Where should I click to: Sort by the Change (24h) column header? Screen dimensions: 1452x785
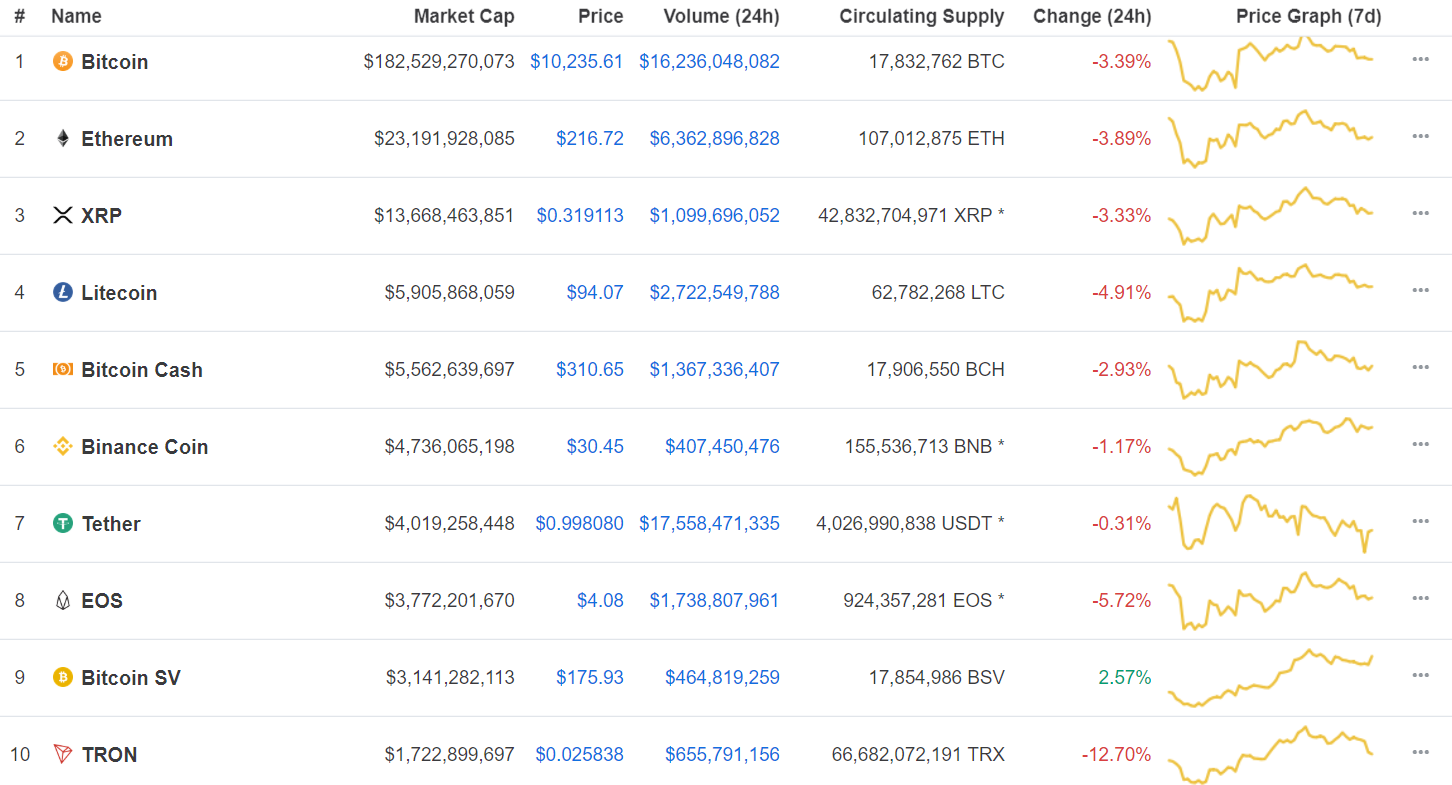(1091, 16)
